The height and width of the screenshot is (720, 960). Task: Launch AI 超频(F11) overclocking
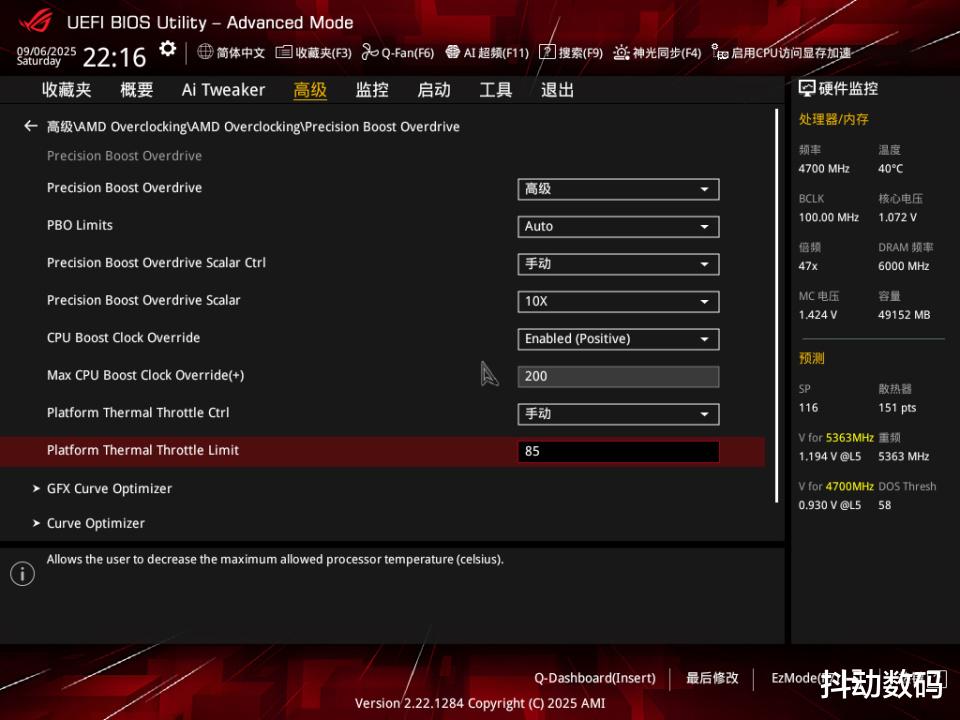(487, 53)
